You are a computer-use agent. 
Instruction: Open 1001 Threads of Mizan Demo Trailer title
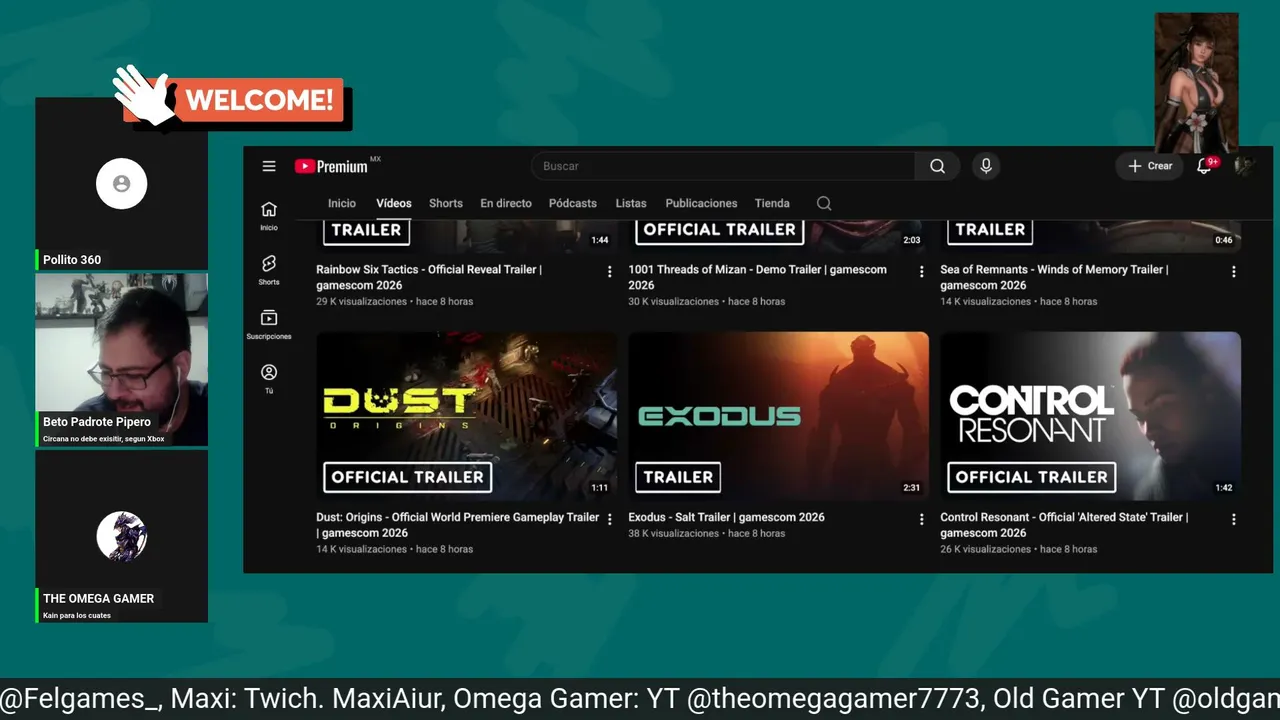(758, 277)
